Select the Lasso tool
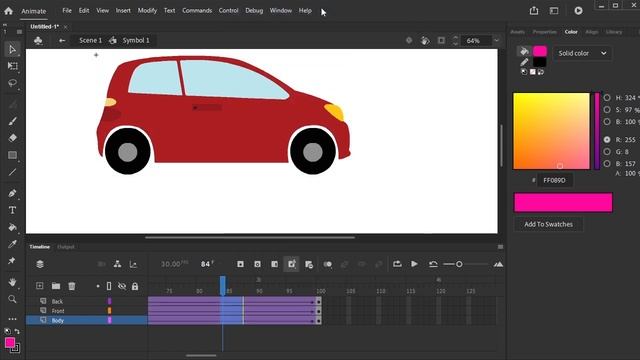 point(12,83)
